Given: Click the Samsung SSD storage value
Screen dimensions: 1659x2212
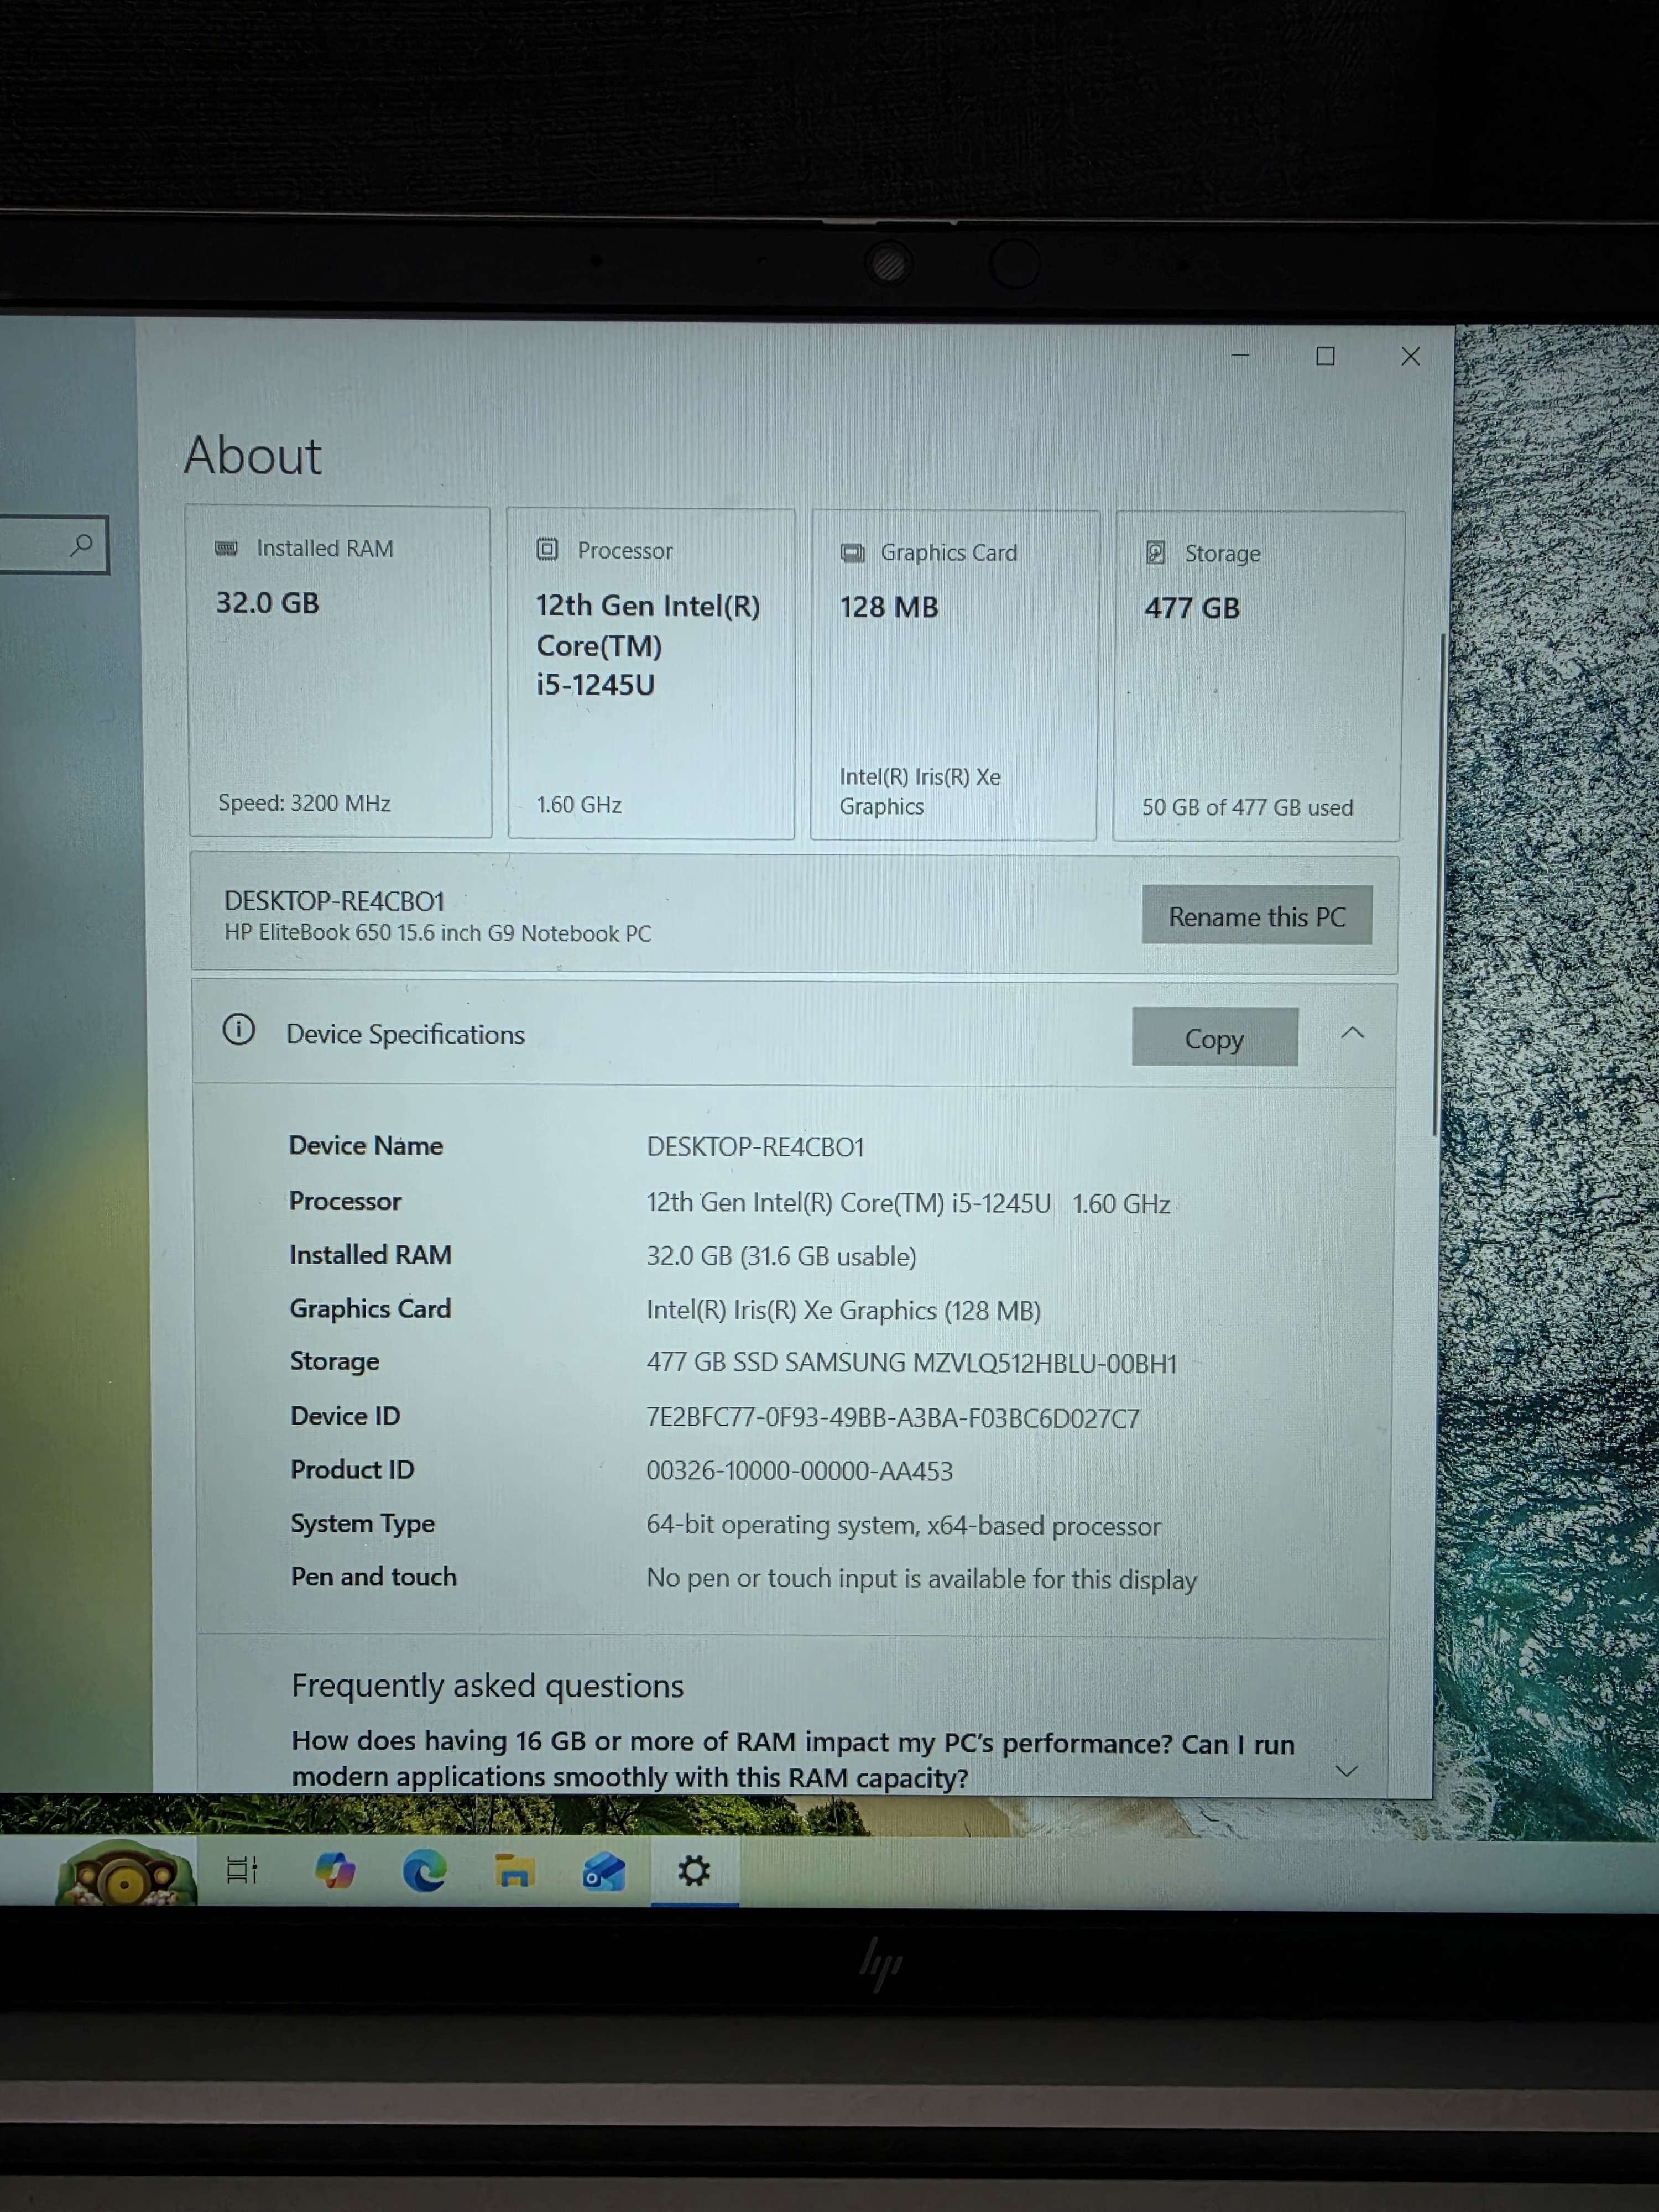Looking at the screenshot, I should pos(912,1363).
